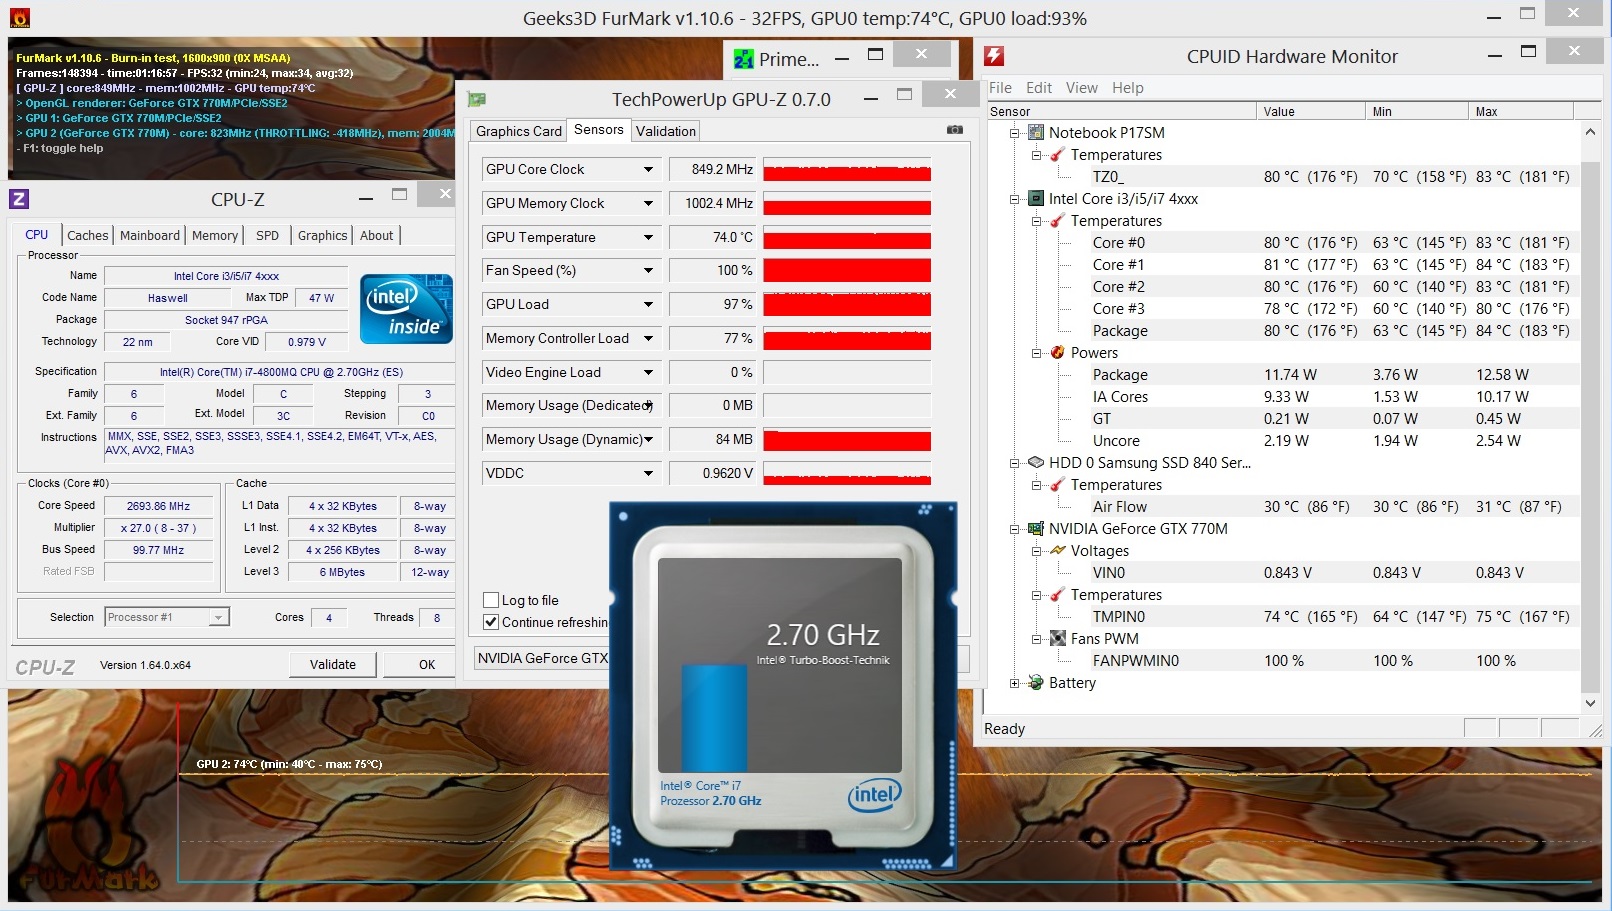Switch to the Graphics Card tab in GPU-Z

(519, 131)
